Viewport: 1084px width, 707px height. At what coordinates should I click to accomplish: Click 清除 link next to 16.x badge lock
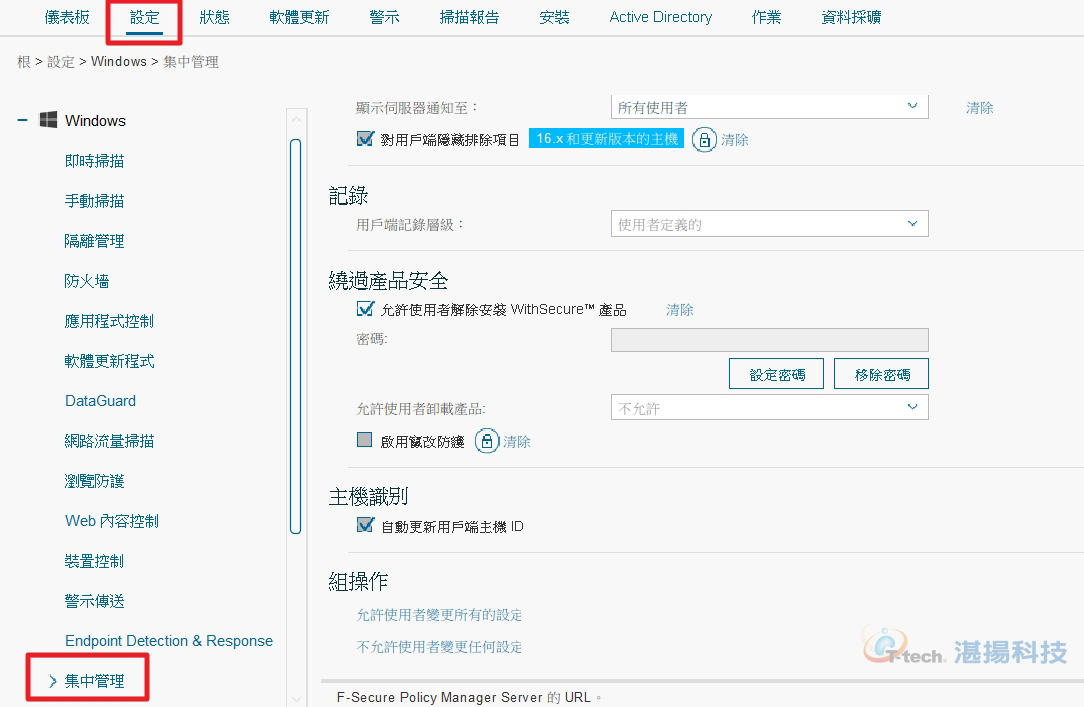coord(735,140)
